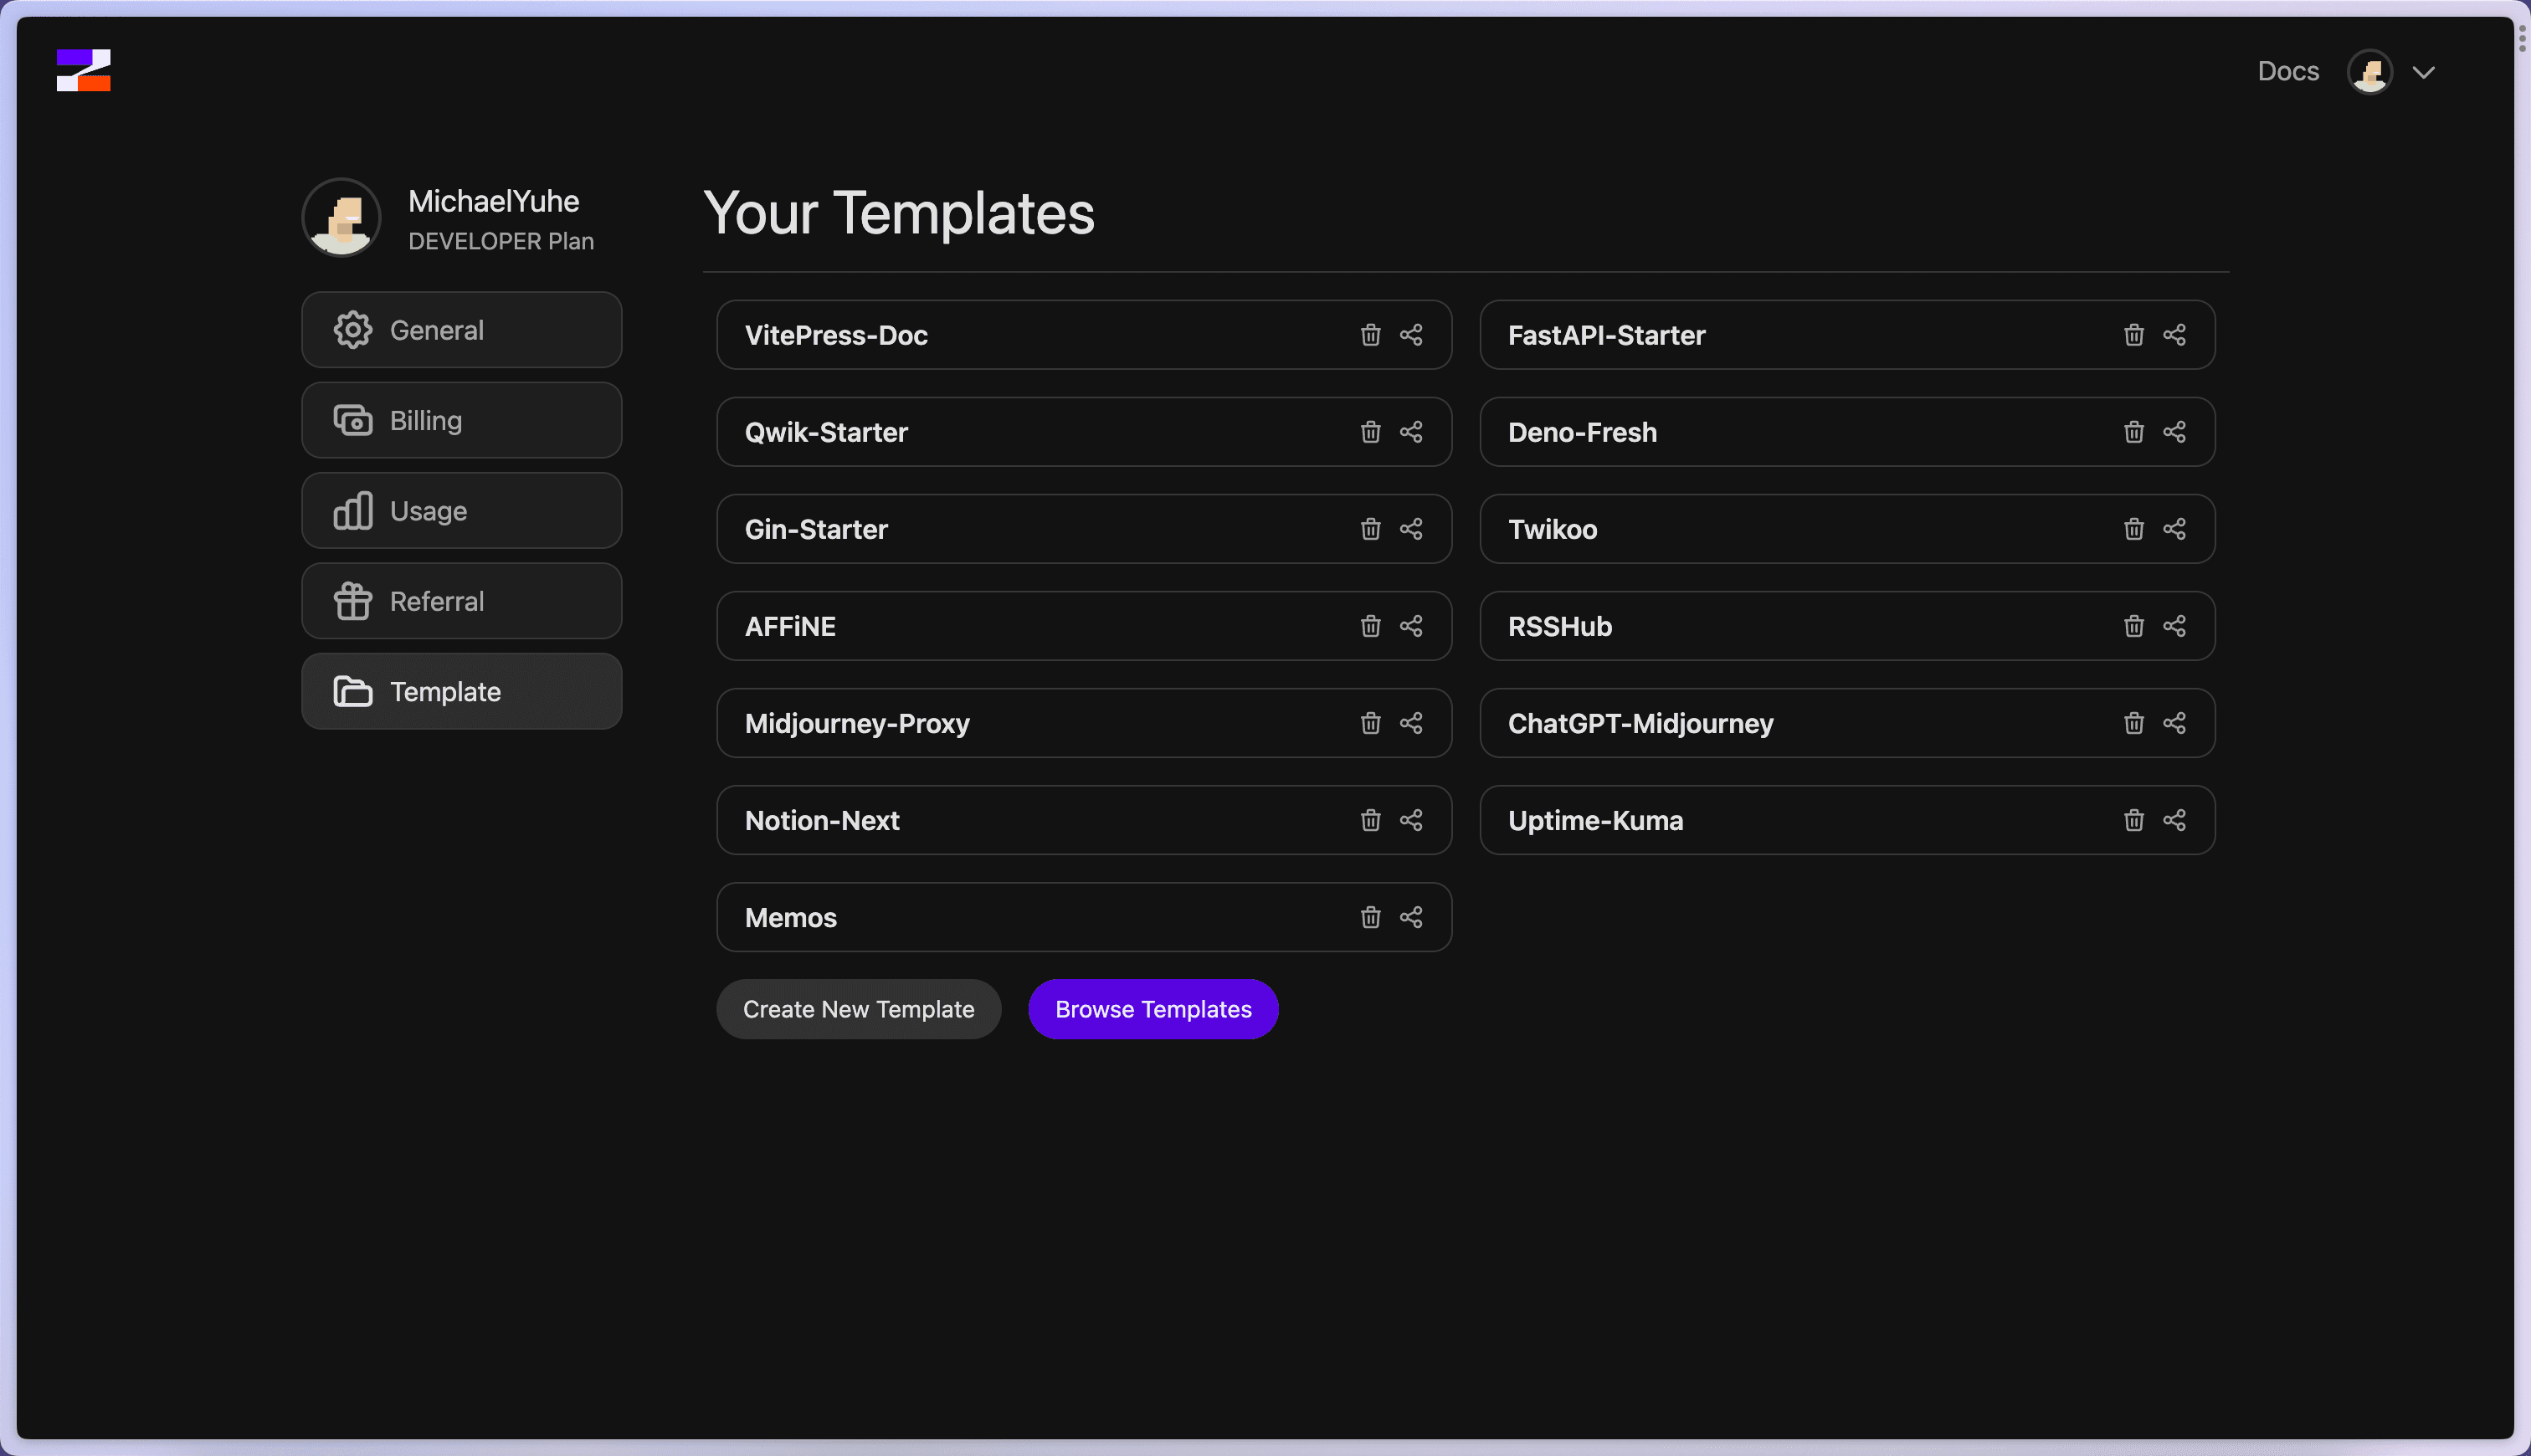This screenshot has width=2531, height=1456.
Task: Delete the Midjourney-Proxy template
Action: coord(1370,723)
